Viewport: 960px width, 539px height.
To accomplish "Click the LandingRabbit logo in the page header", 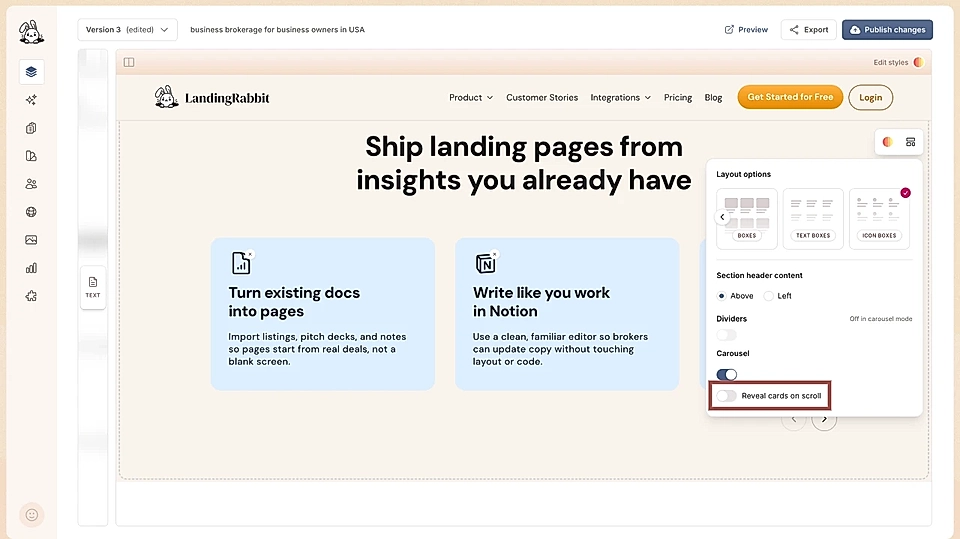I will tap(212, 97).
